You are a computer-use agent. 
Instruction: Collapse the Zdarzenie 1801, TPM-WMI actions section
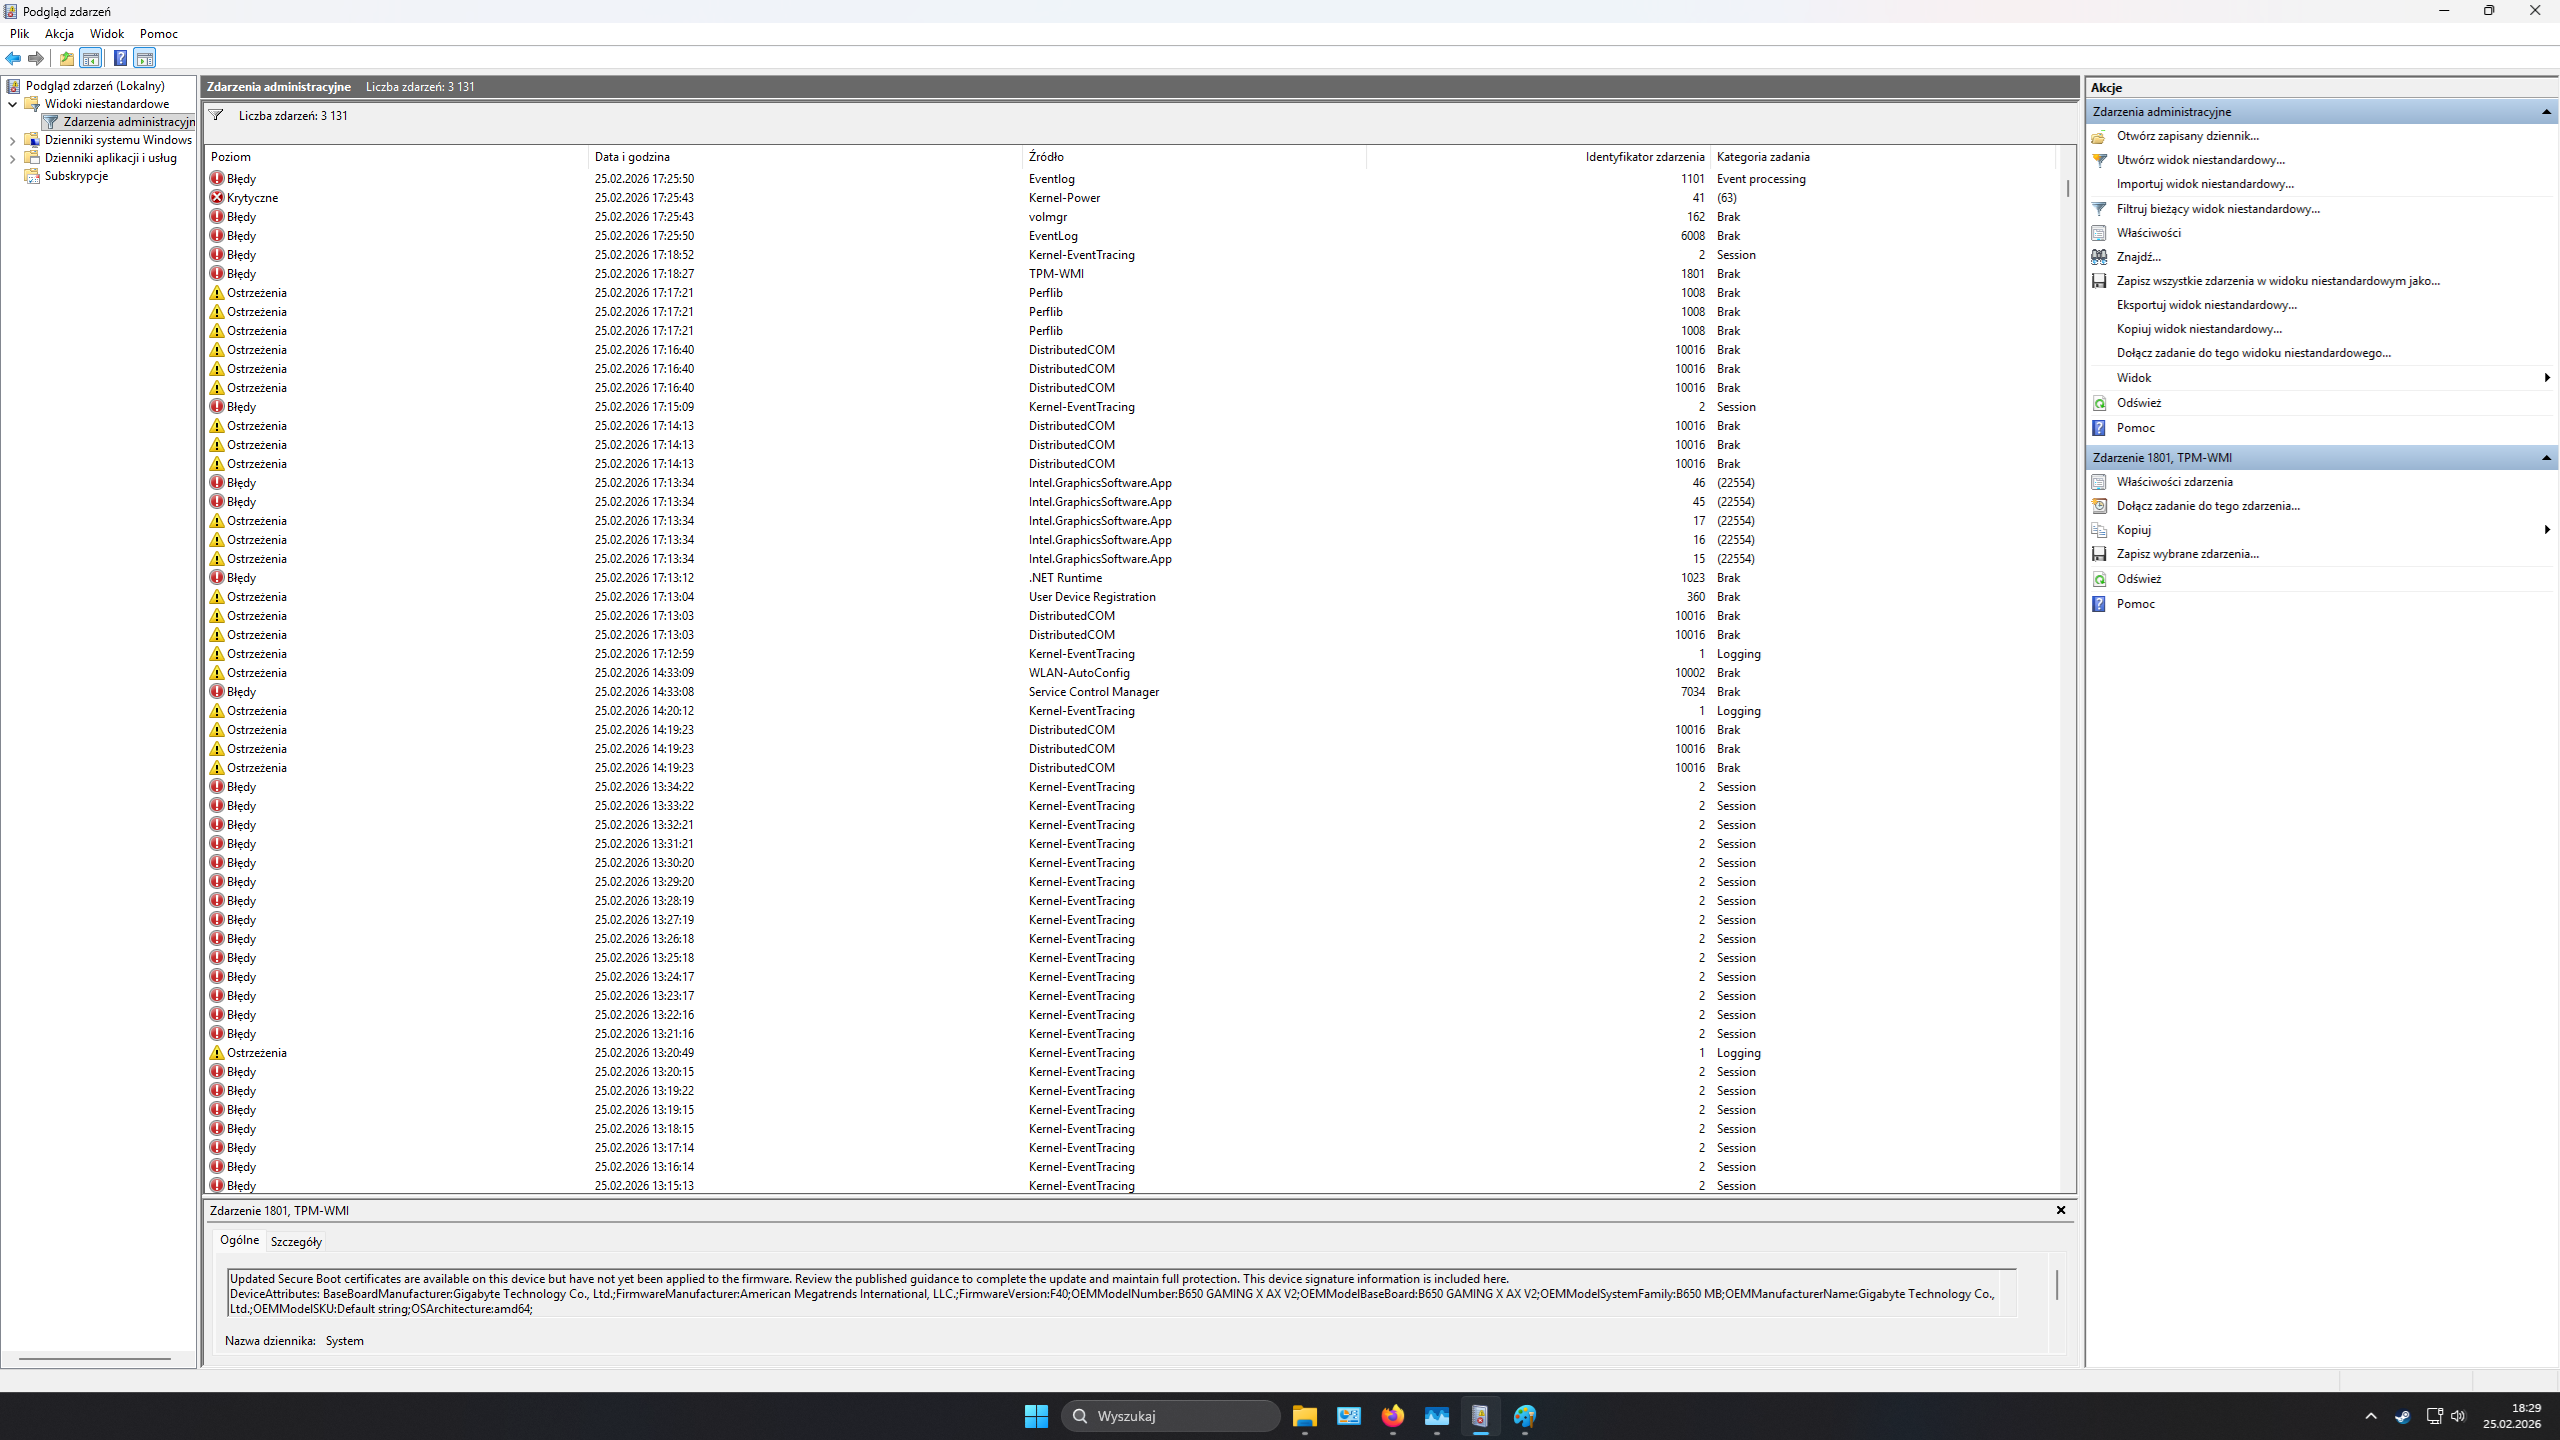coord(2546,458)
